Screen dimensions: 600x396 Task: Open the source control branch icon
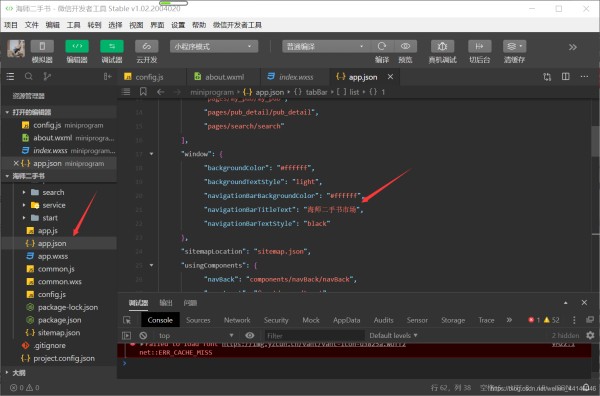click(x=47, y=77)
